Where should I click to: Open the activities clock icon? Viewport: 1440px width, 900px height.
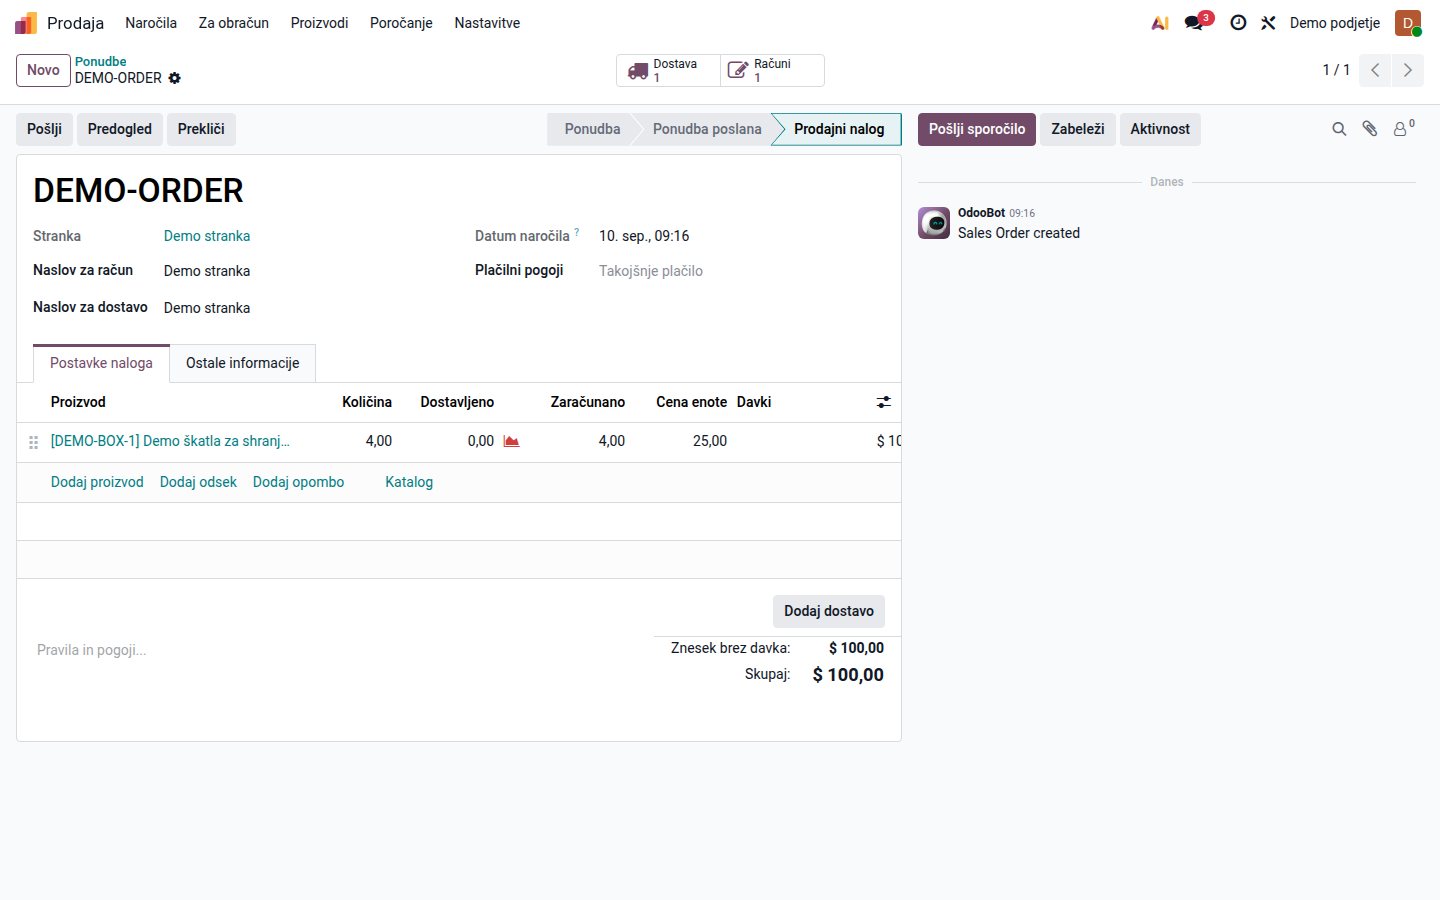pyautogui.click(x=1238, y=23)
